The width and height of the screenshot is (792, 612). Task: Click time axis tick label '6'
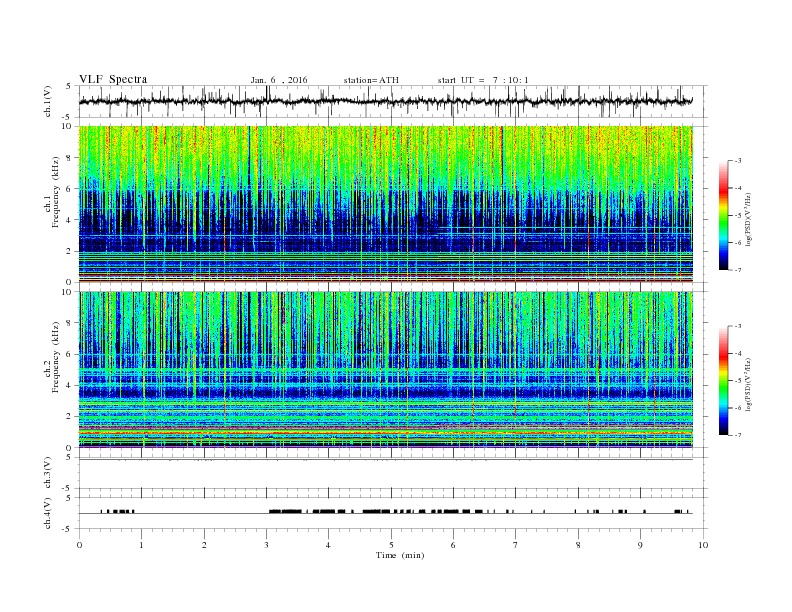pos(453,545)
